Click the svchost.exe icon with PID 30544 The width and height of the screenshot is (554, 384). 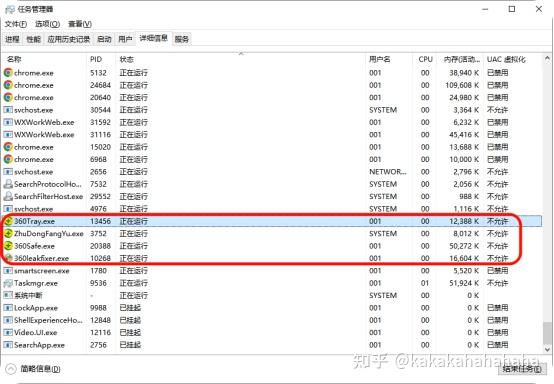[x=8, y=110]
